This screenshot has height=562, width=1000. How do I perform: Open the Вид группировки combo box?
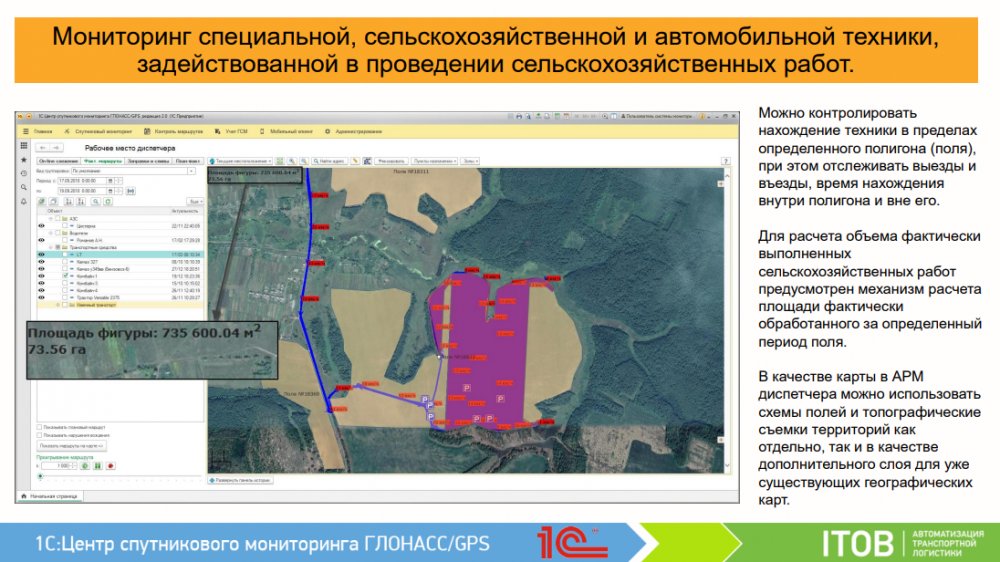128,171
